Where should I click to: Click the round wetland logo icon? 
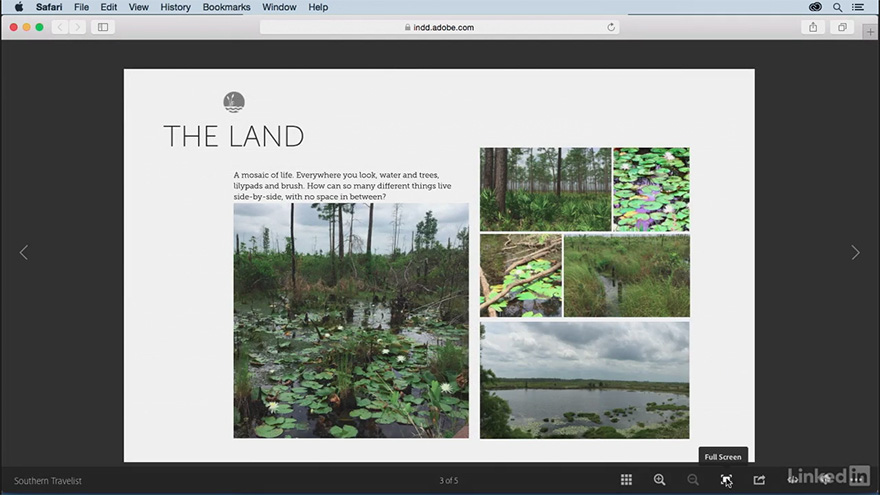234,102
